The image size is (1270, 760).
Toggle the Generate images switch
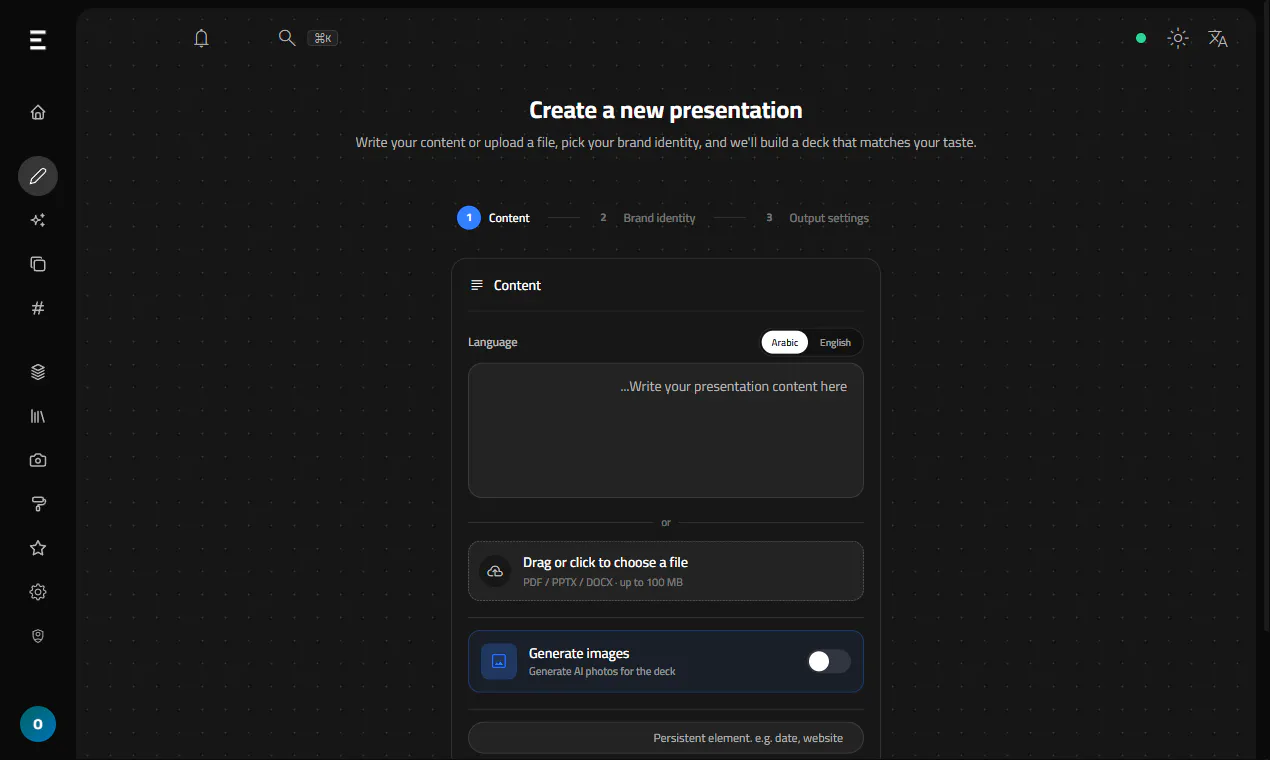coord(829,661)
